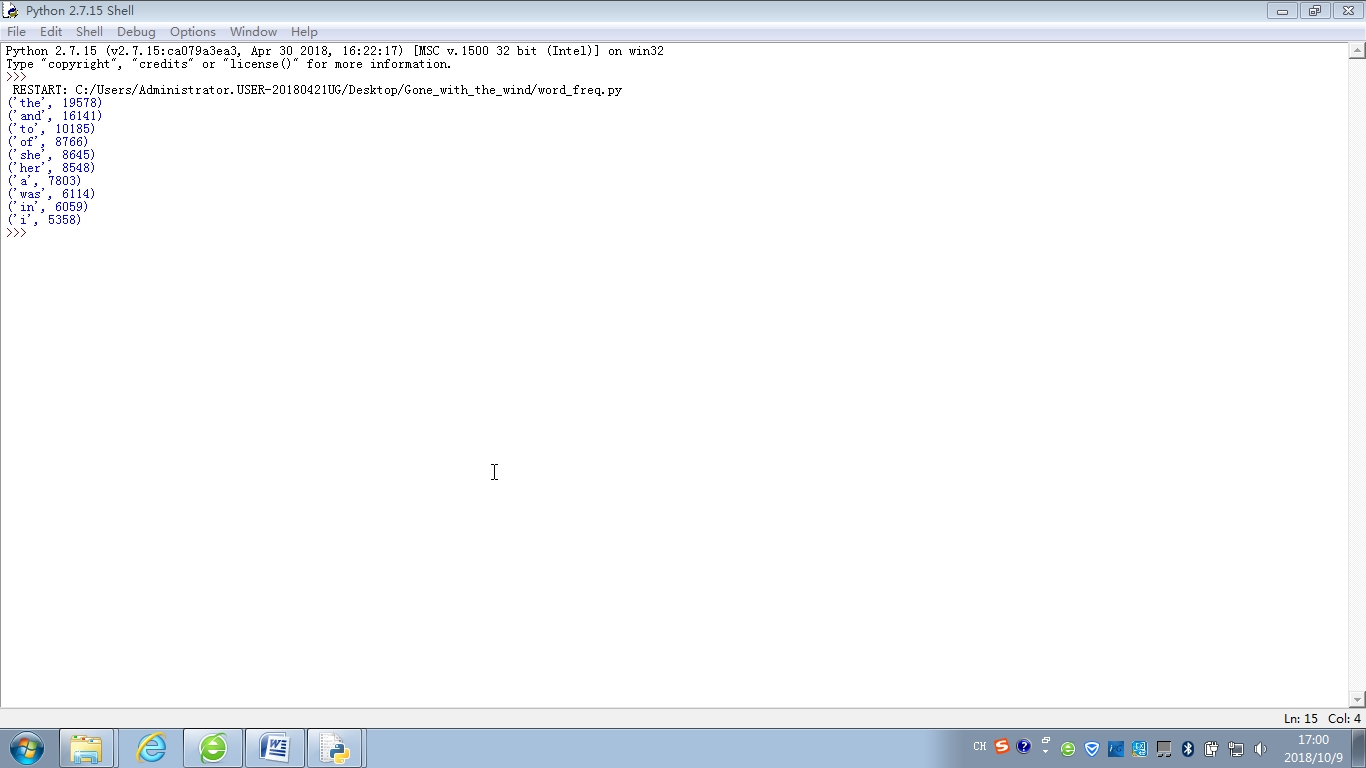Viewport: 1366px width, 768px height.
Task: Click the ('she', 8645) output line
Action: pos(51,155)
